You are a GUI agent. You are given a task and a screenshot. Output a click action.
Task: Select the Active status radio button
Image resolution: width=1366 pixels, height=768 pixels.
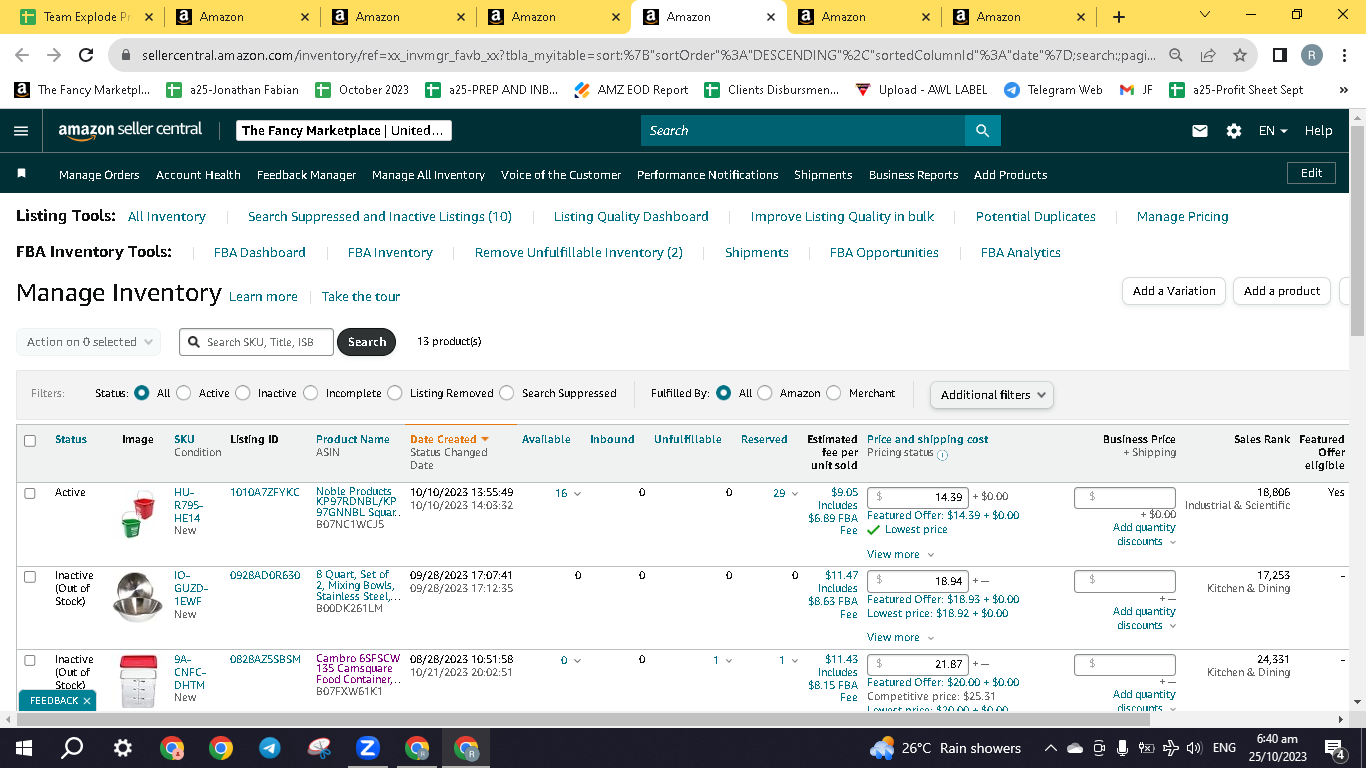click(183, 393)
